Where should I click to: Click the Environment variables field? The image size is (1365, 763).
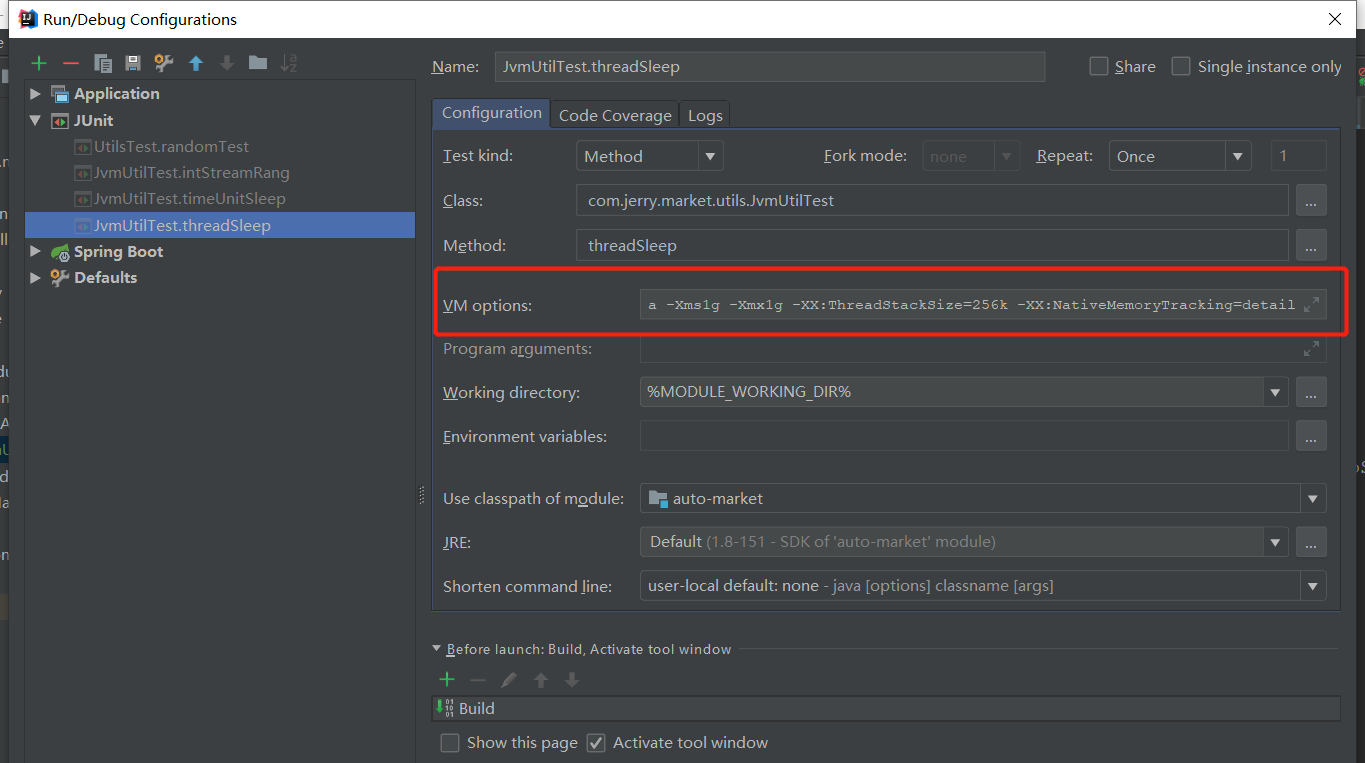(x=964, y=437)
